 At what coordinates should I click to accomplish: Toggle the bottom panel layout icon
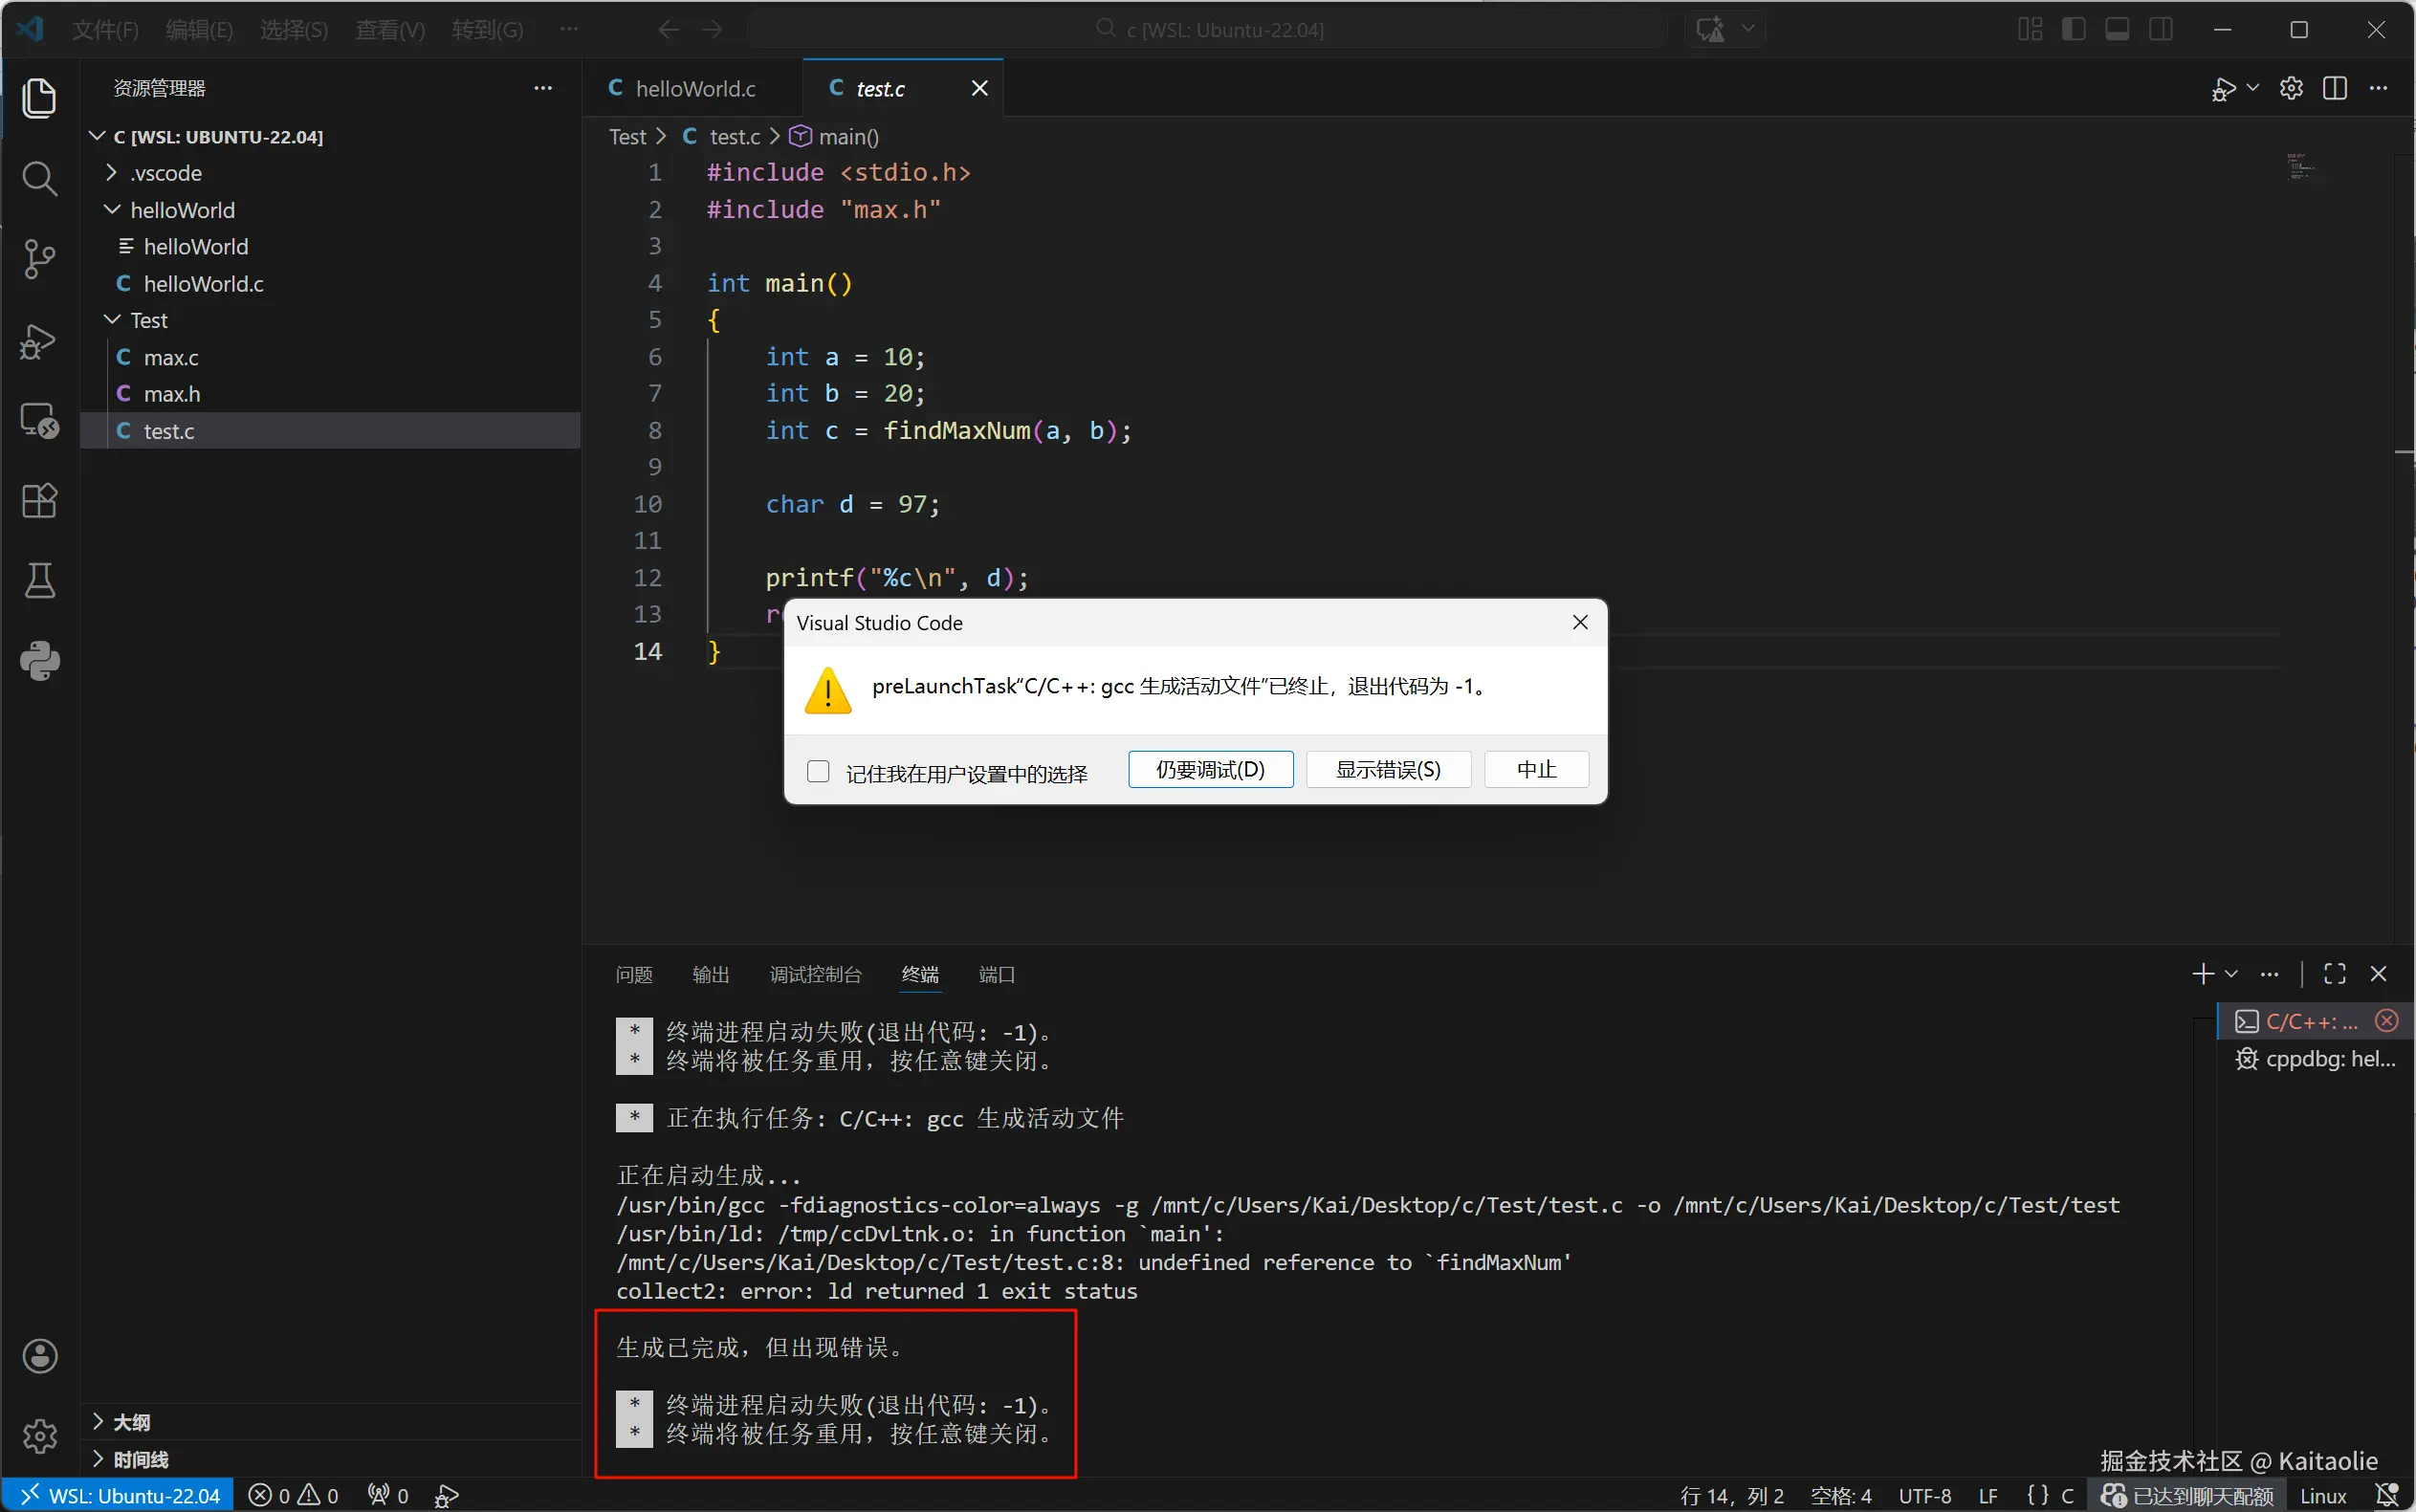click(2117, 29)
